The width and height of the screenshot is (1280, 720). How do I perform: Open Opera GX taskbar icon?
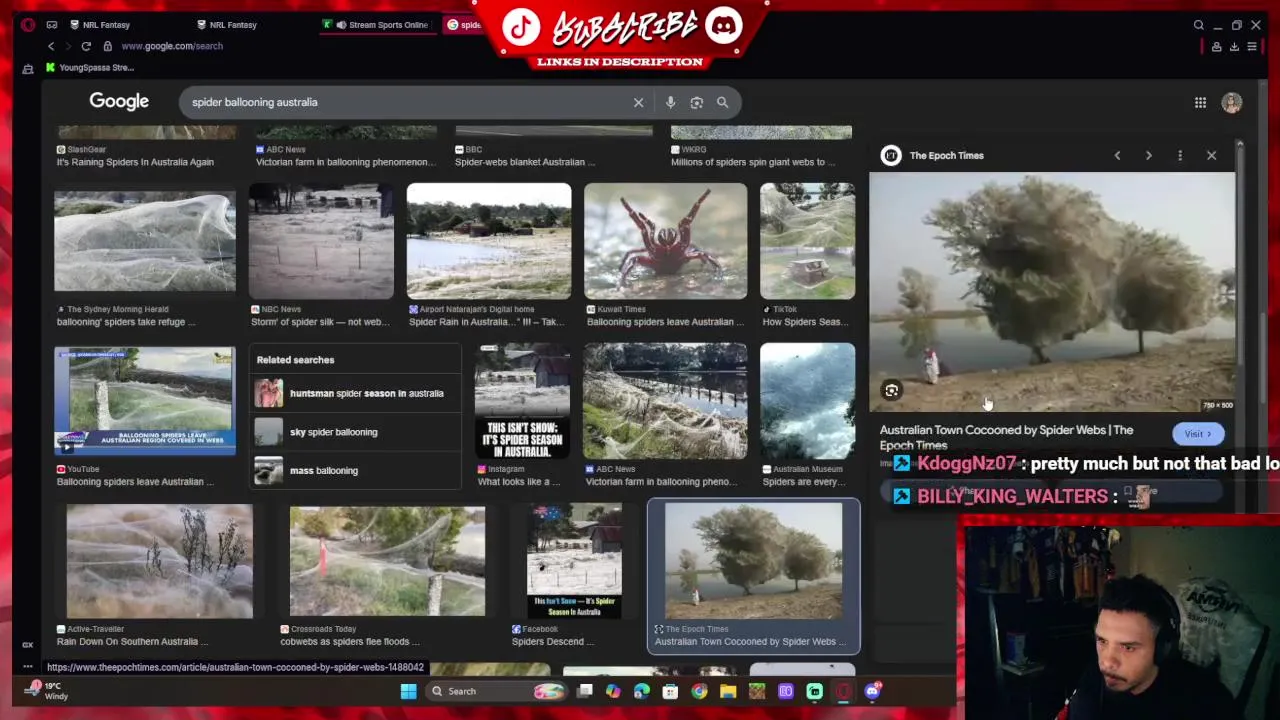tap(843, 691)
